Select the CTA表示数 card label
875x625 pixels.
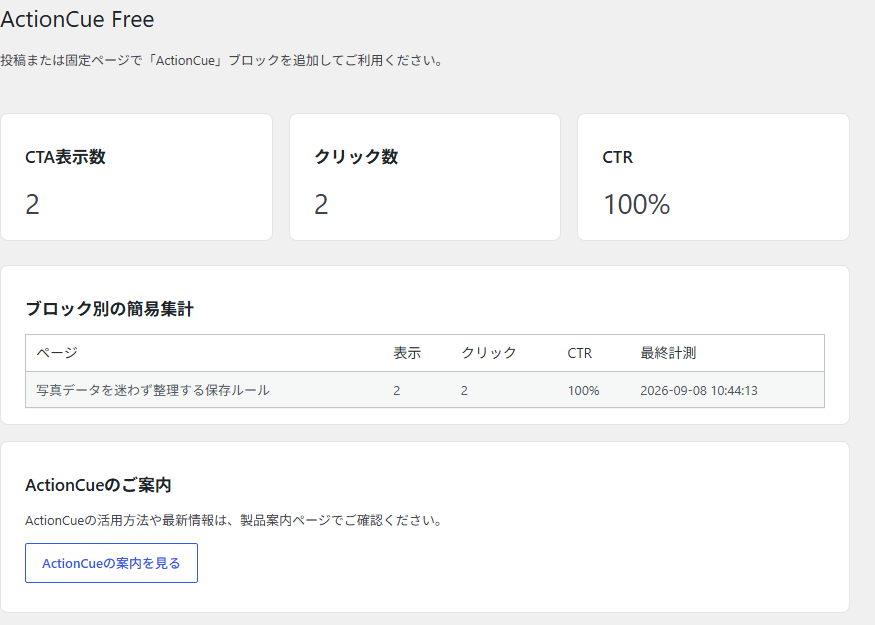tap(65, 157)
